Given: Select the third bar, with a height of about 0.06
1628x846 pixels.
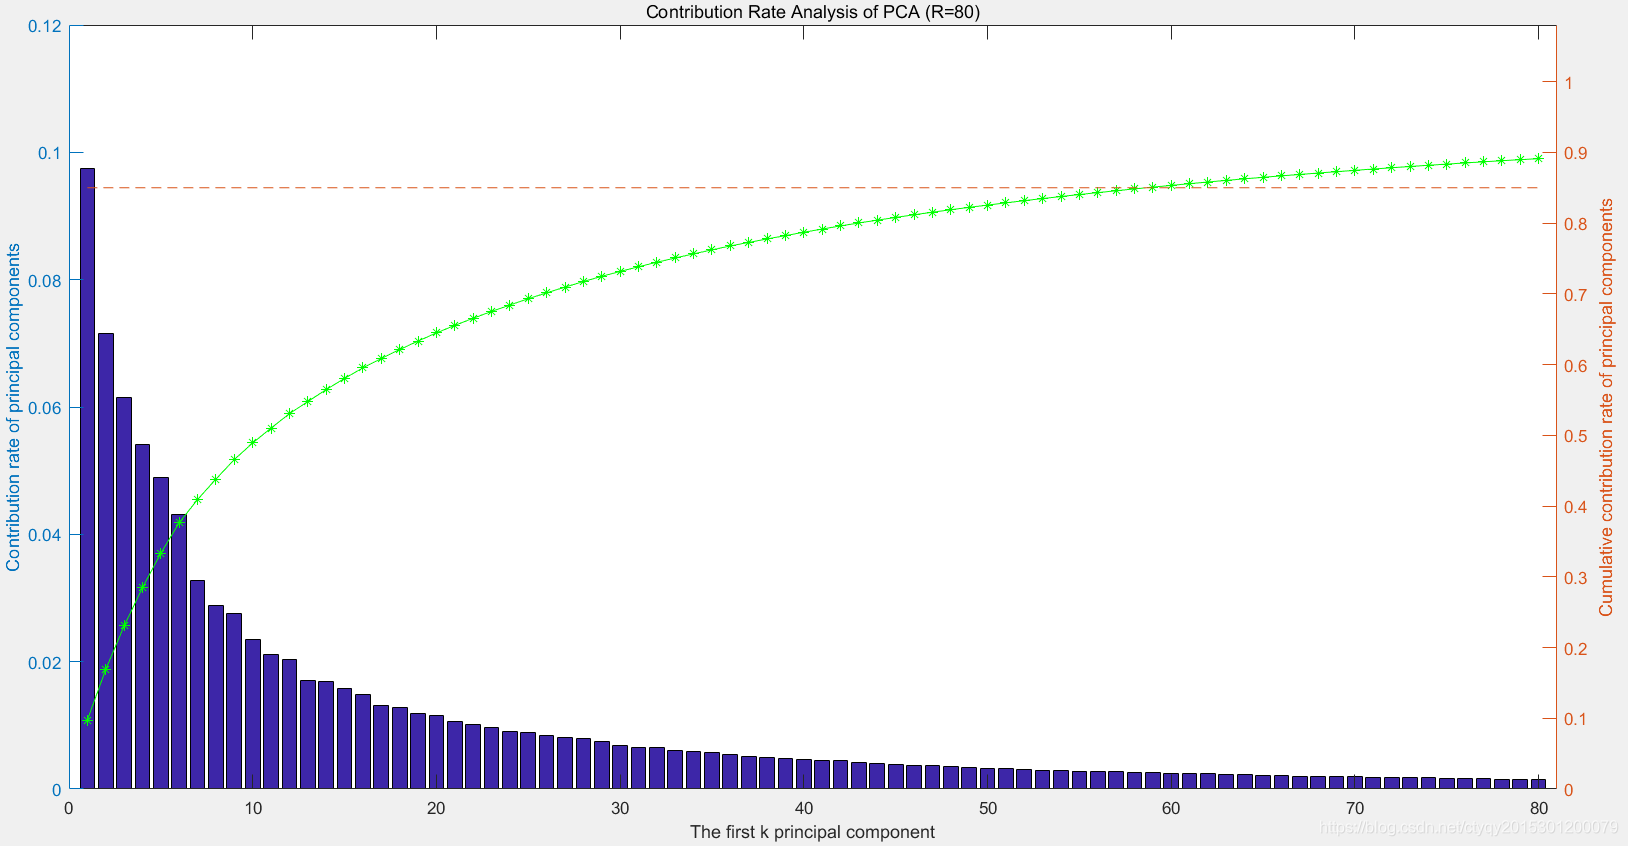Looking at the screenshot, I should tap(124, 593).
